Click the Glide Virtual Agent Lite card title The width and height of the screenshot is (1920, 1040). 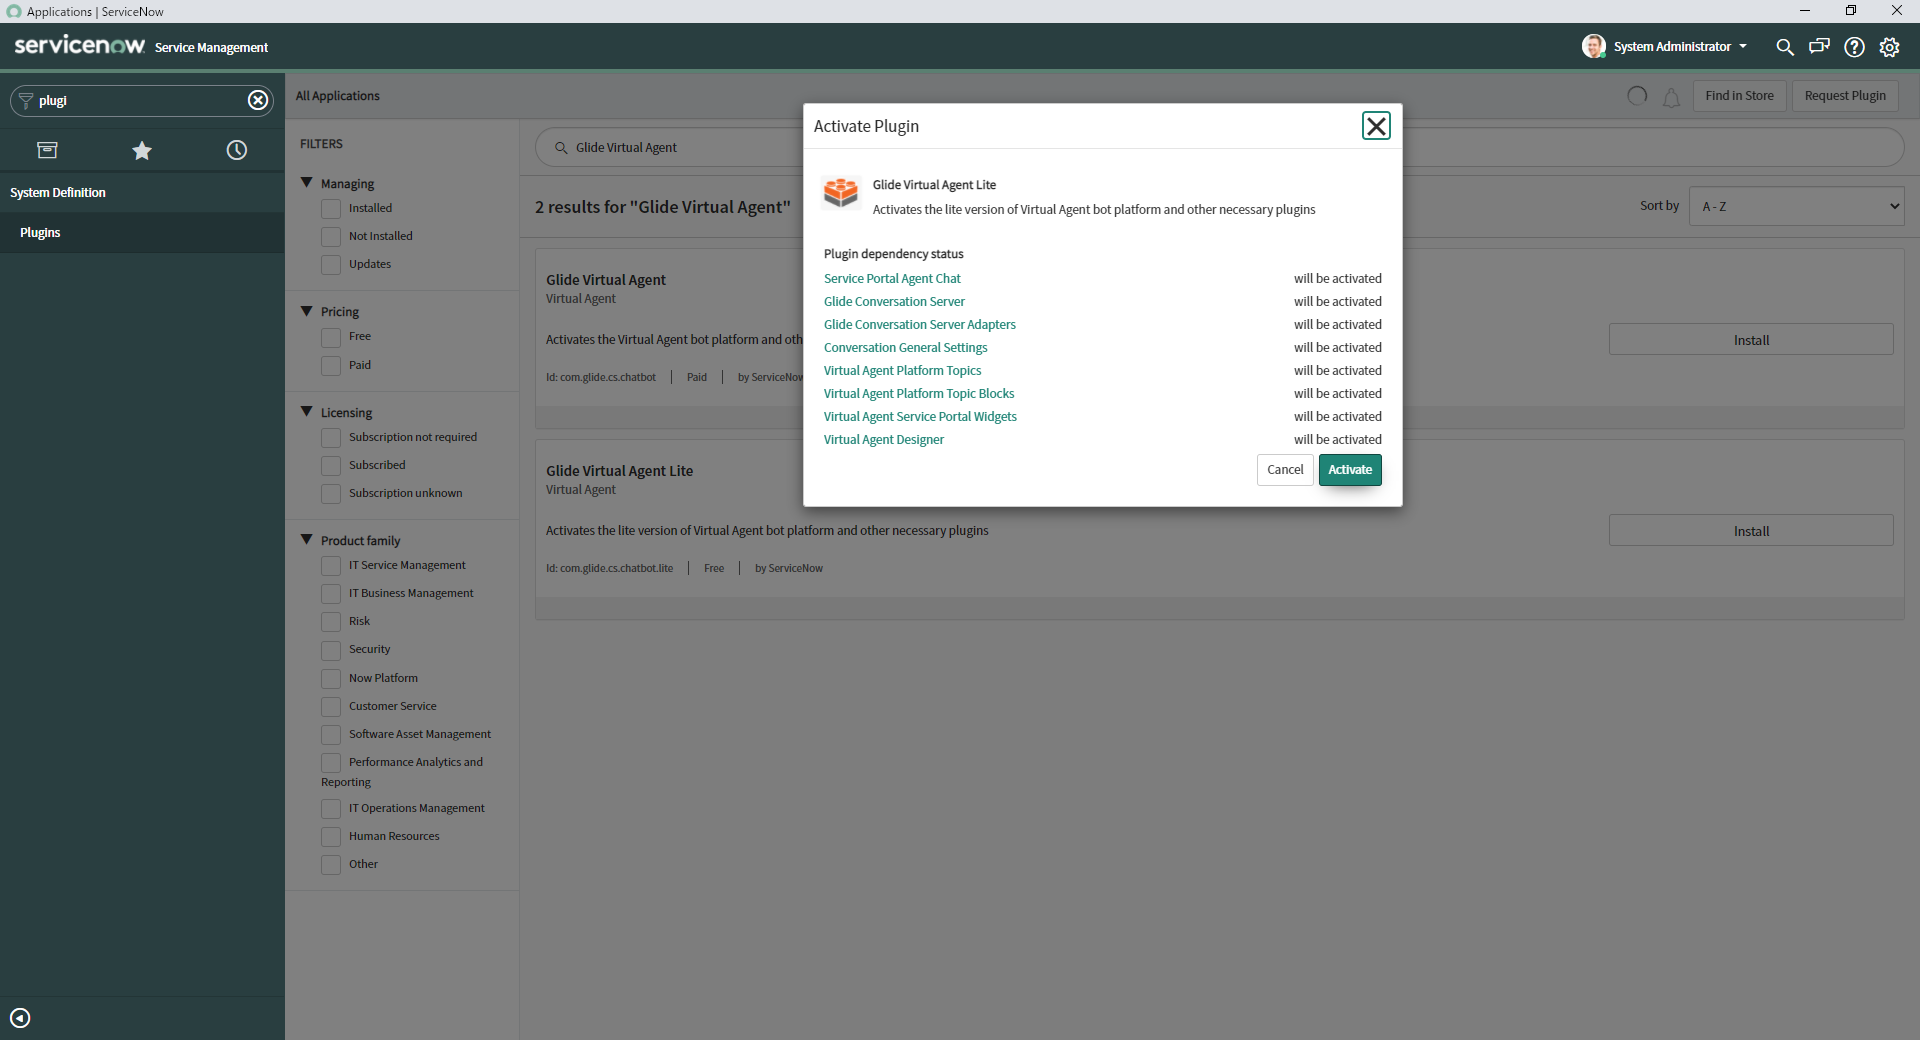click(619, 471)
